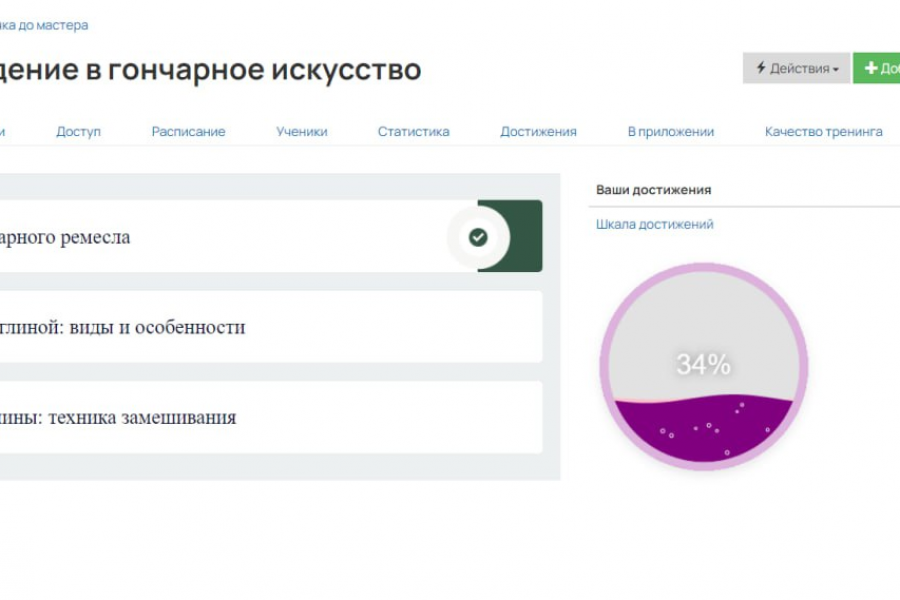Follow the breadcrumb link ending with до мастера
900x600 pixels.
(44, 25)
